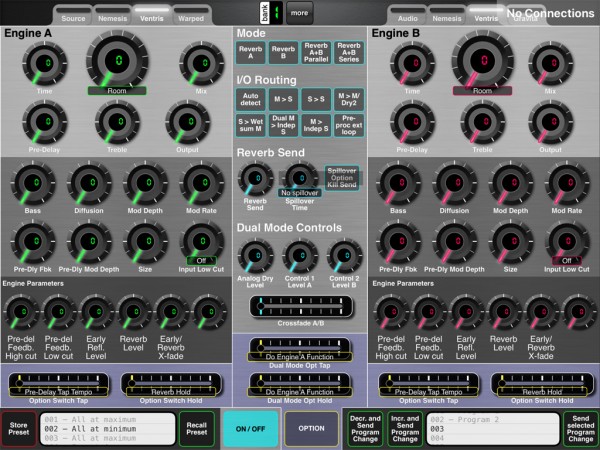Click the Engine A Size knob
This screenshot has height=450, width=600.
(145, 242)
